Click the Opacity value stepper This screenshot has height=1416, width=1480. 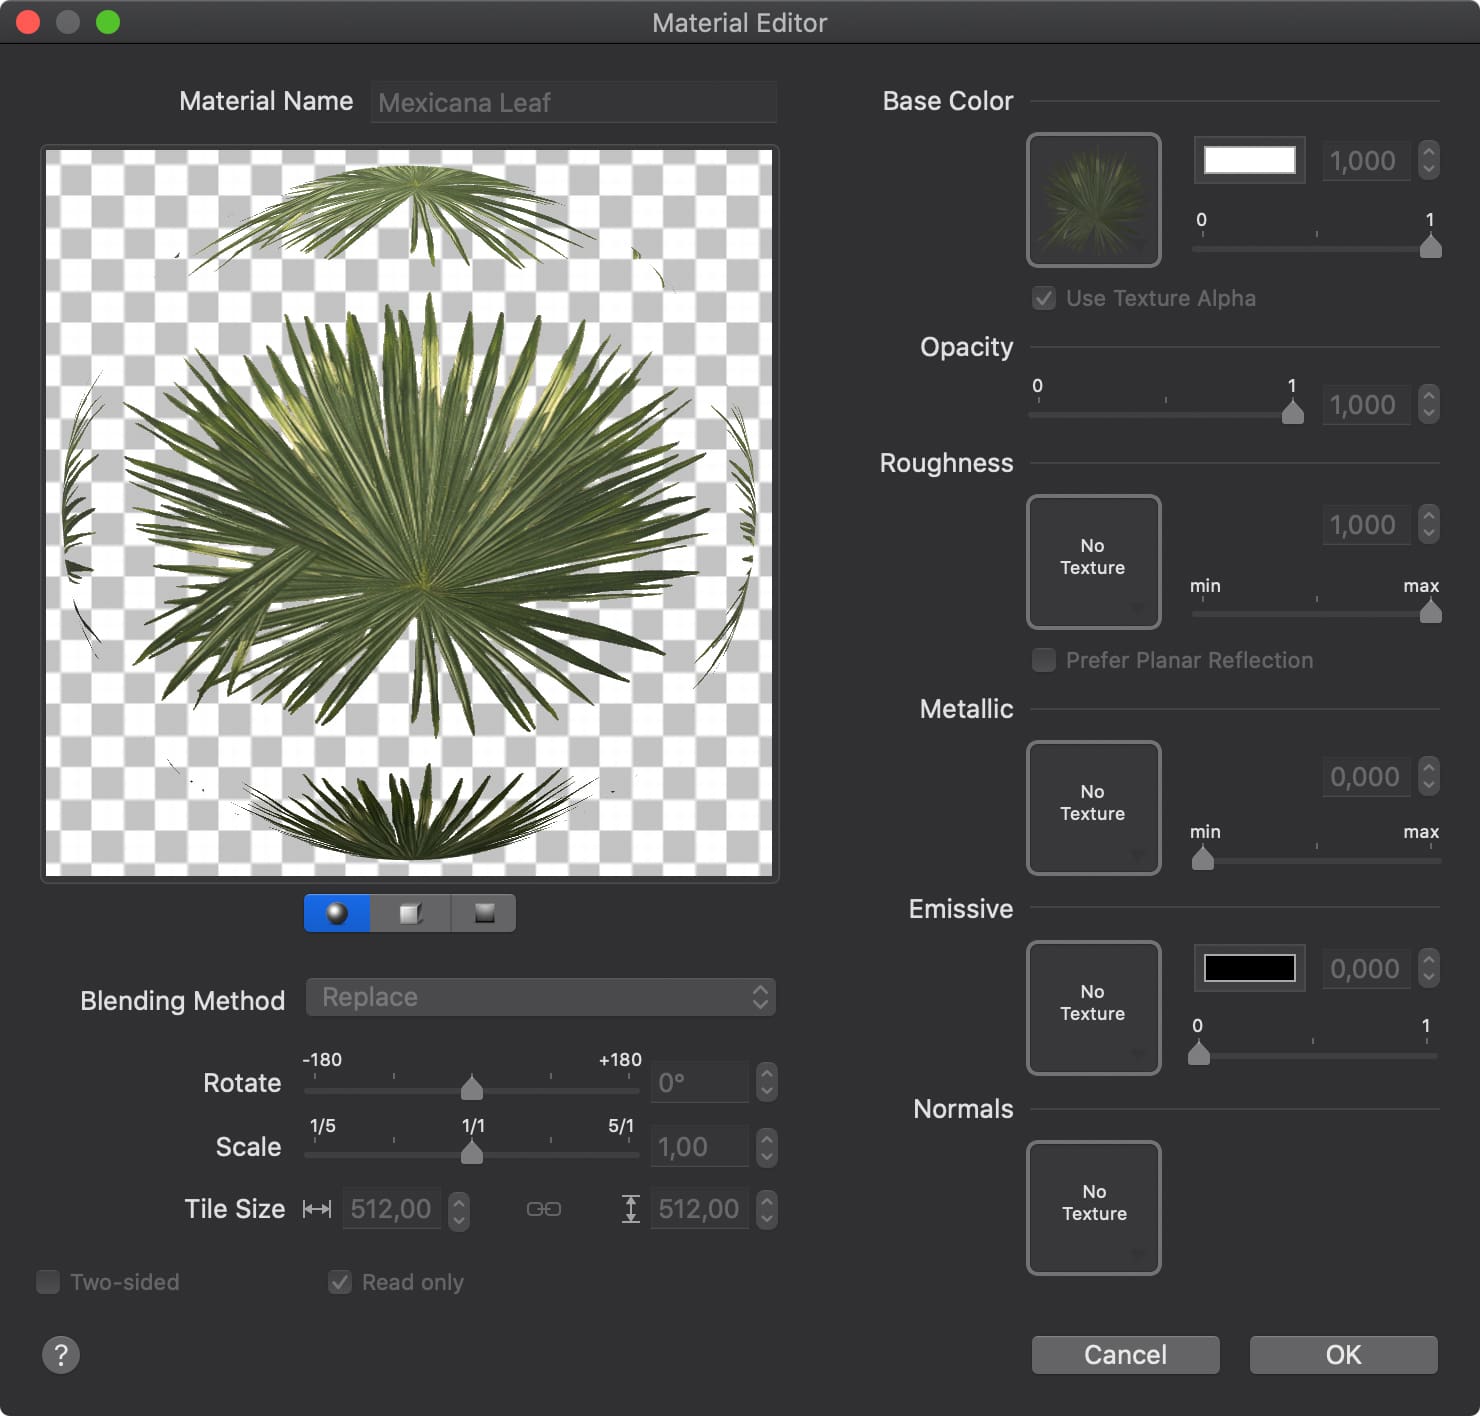1429,405
